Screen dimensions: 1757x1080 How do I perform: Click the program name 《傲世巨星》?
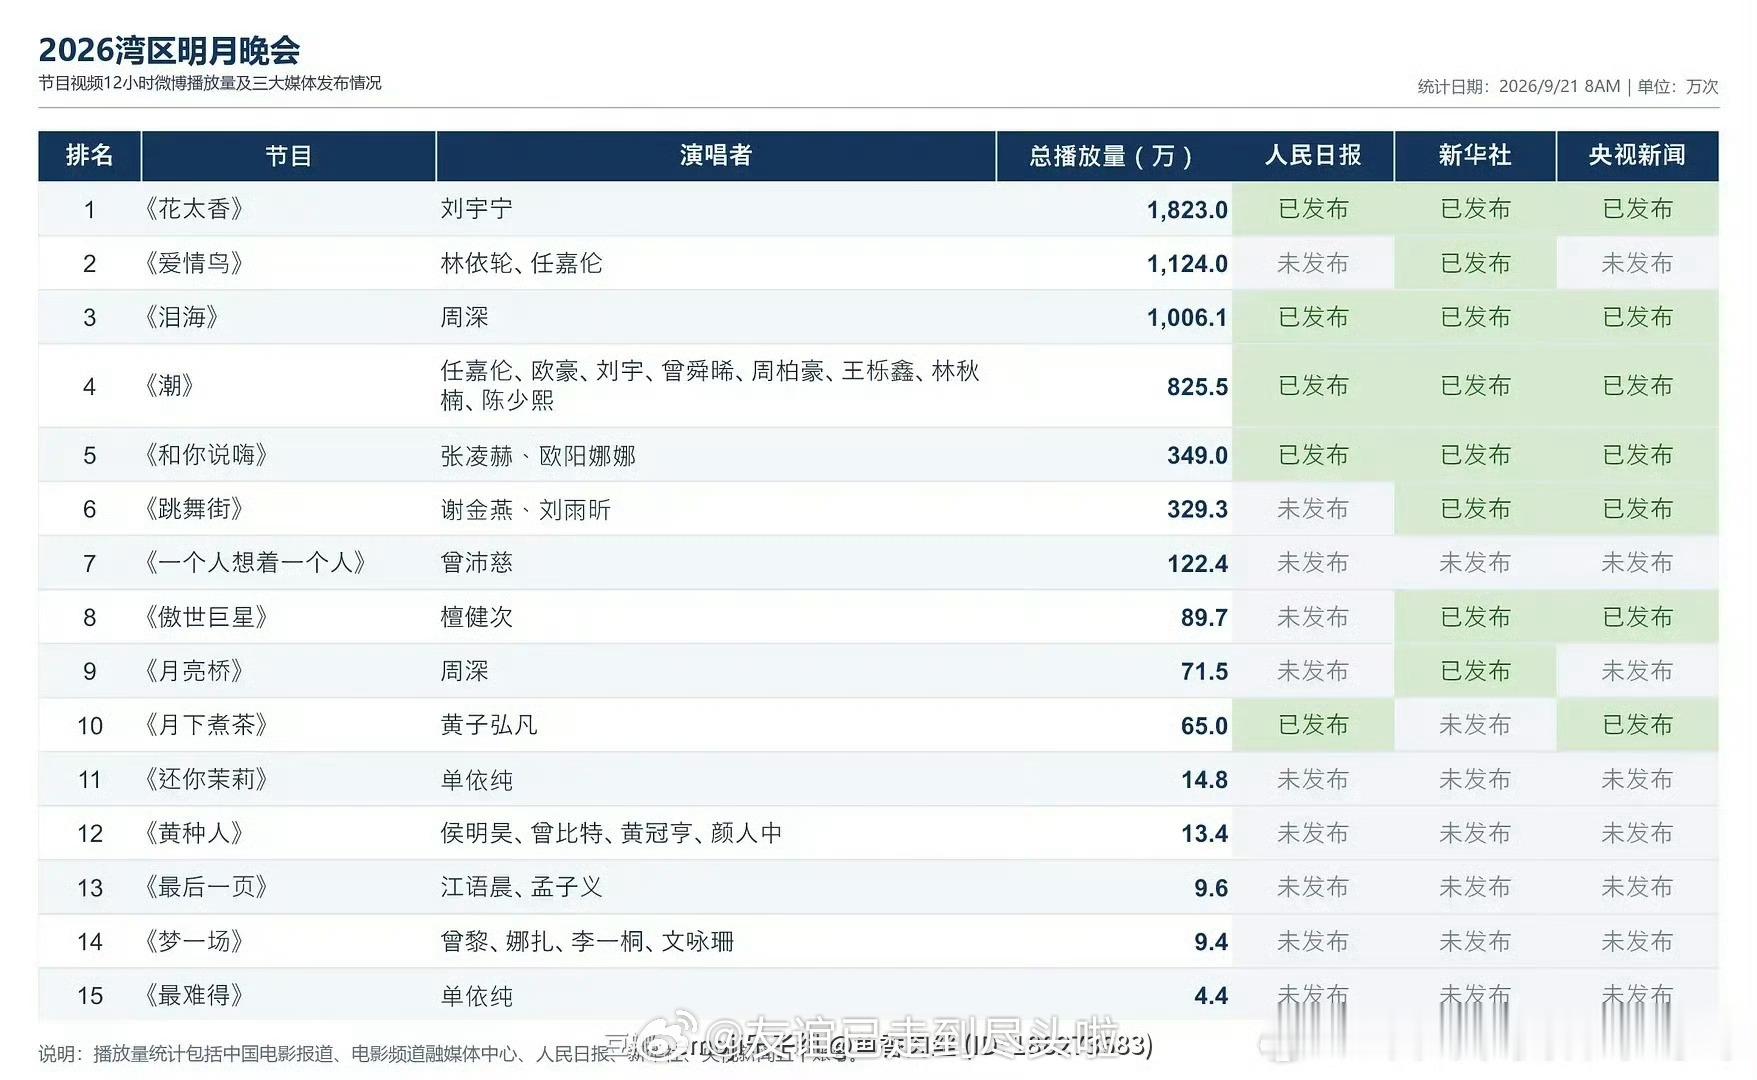click(206, 617)
